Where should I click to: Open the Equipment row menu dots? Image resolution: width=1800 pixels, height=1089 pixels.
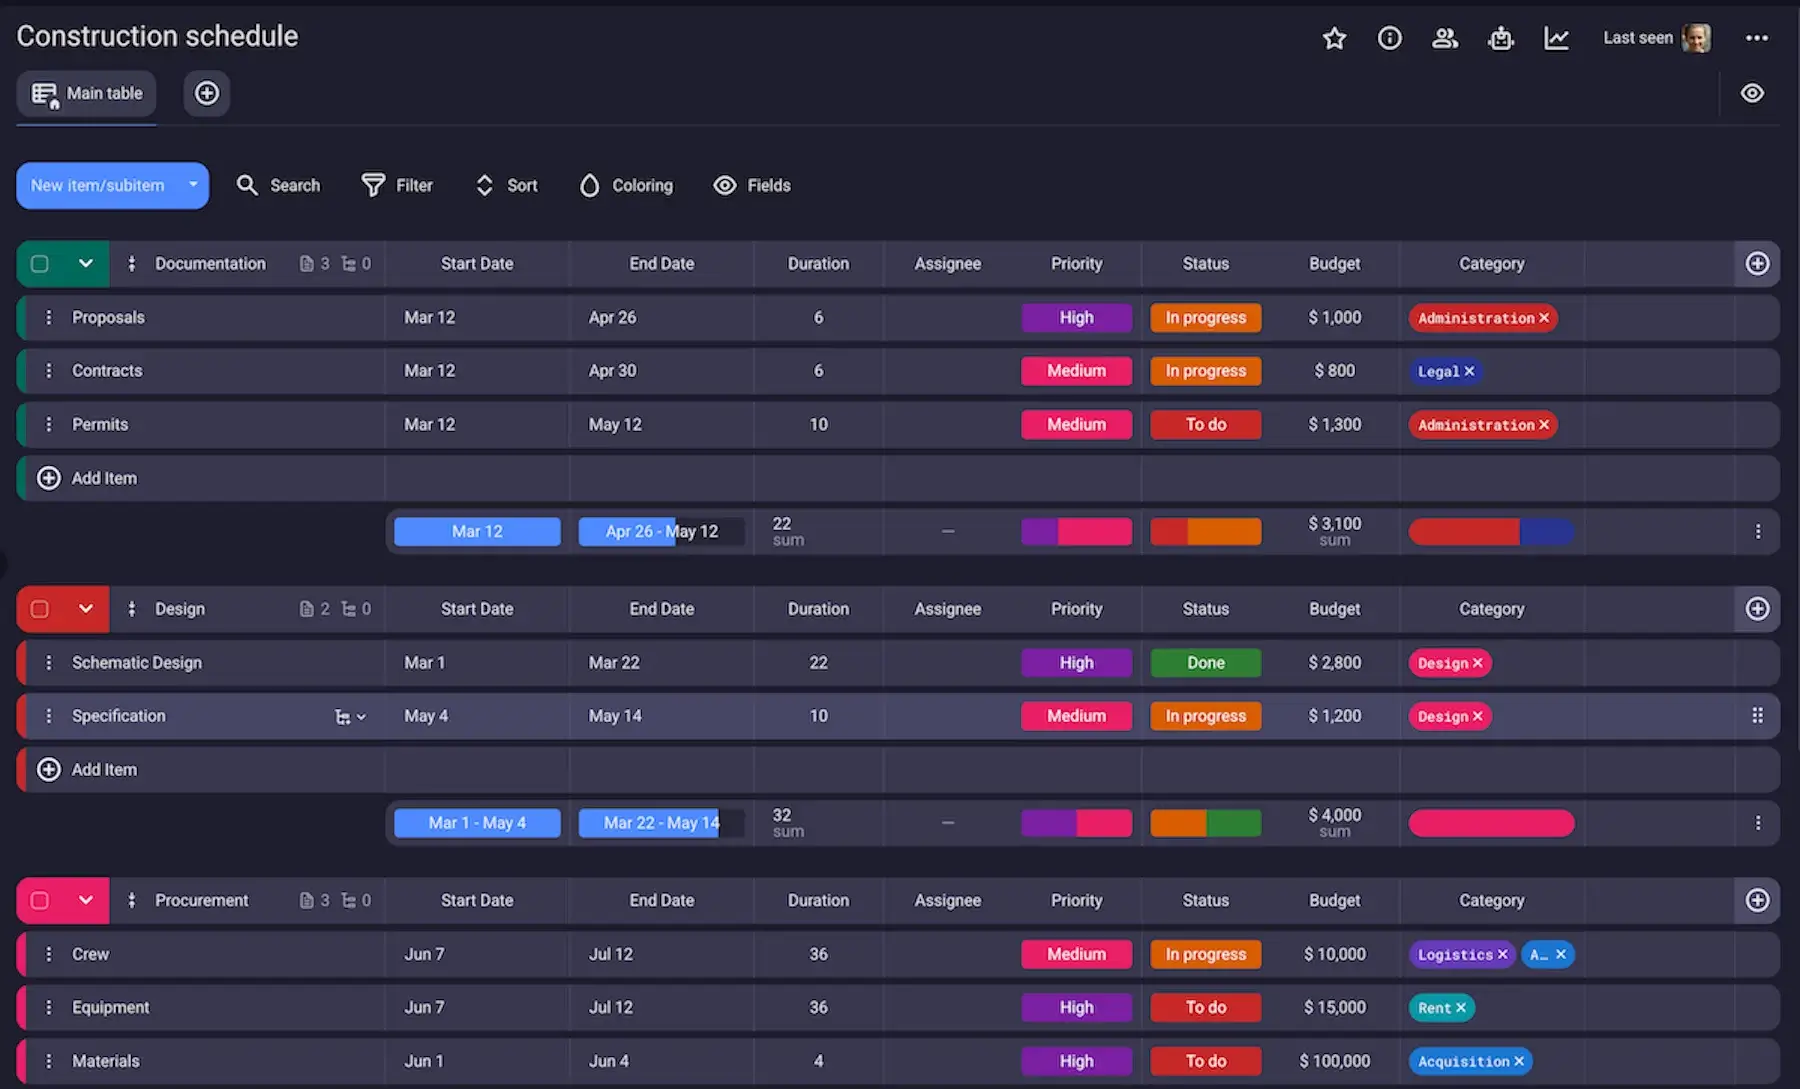48,1007
